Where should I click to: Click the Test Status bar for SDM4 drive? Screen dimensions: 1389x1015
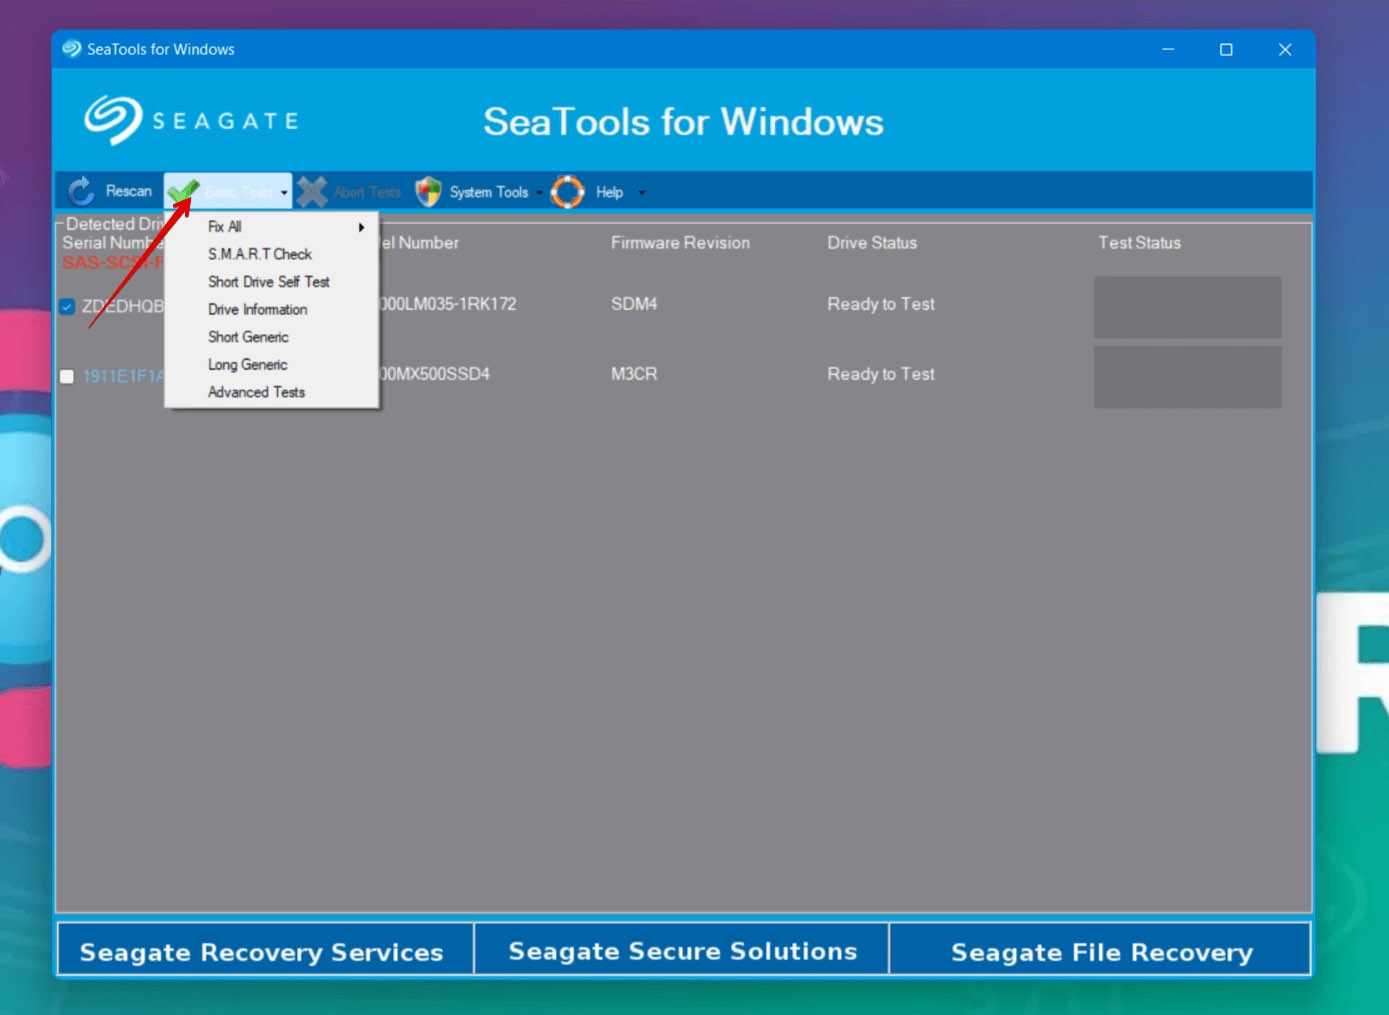coord(1187,307)
